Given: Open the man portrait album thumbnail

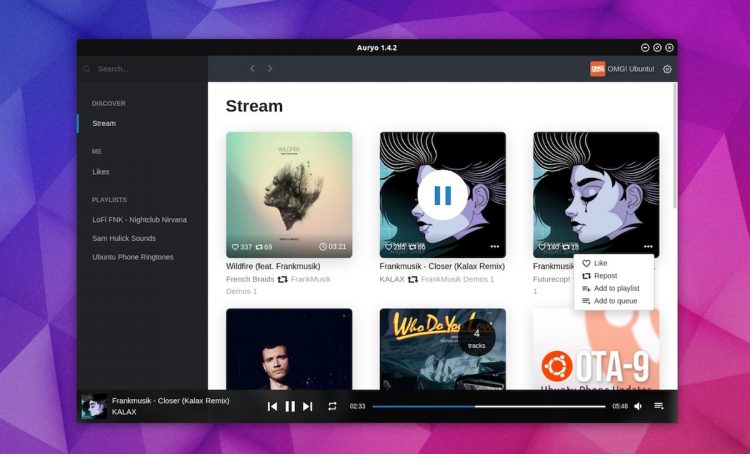Looking at the screenshot, I should (x=289, y=349).
